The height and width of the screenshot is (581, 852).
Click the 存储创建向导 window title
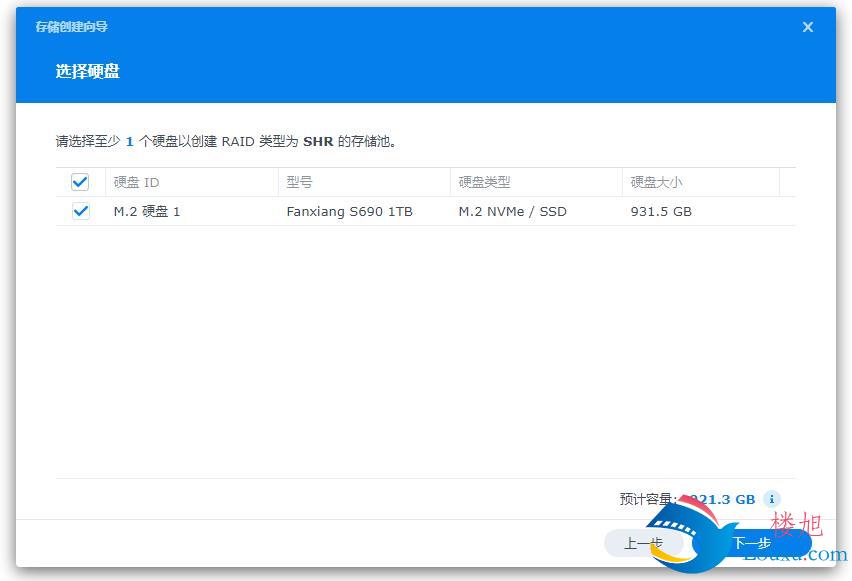pyautogui.click(x=71, y=27)
